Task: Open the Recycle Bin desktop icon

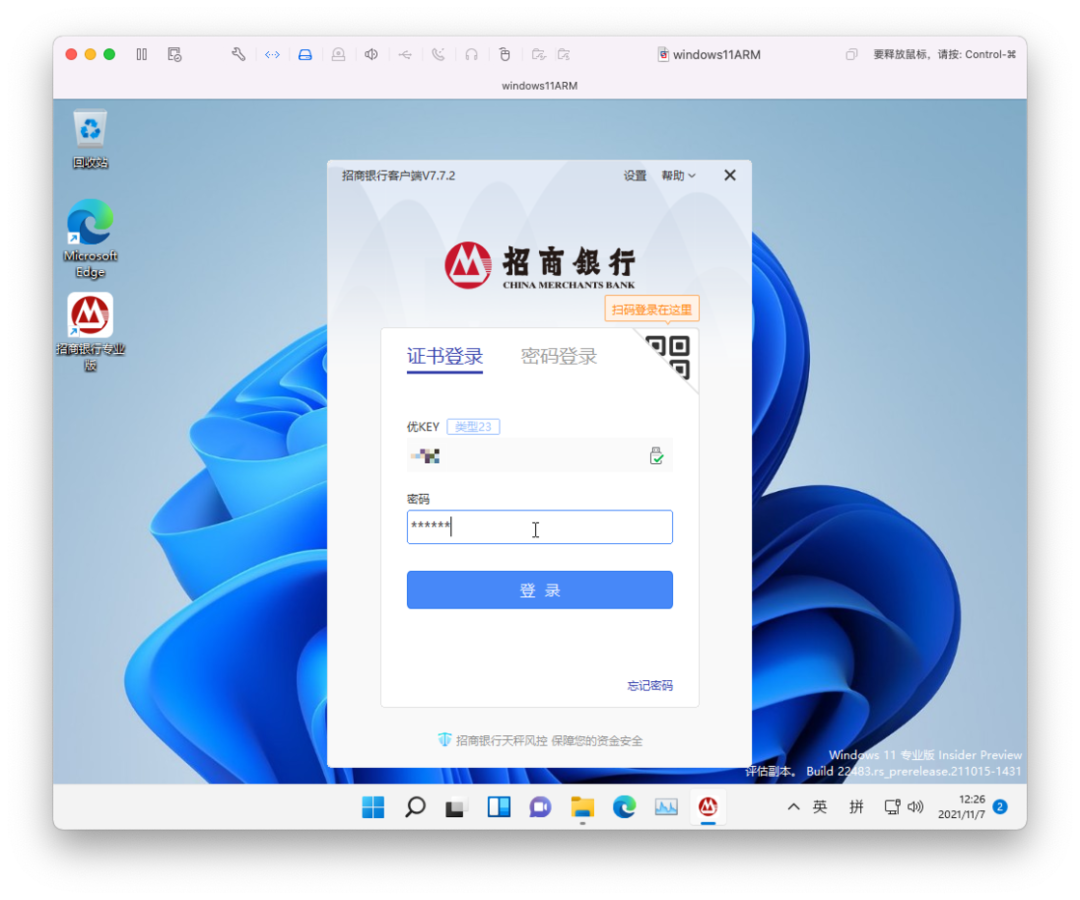Action: click(x=90, y=139)
